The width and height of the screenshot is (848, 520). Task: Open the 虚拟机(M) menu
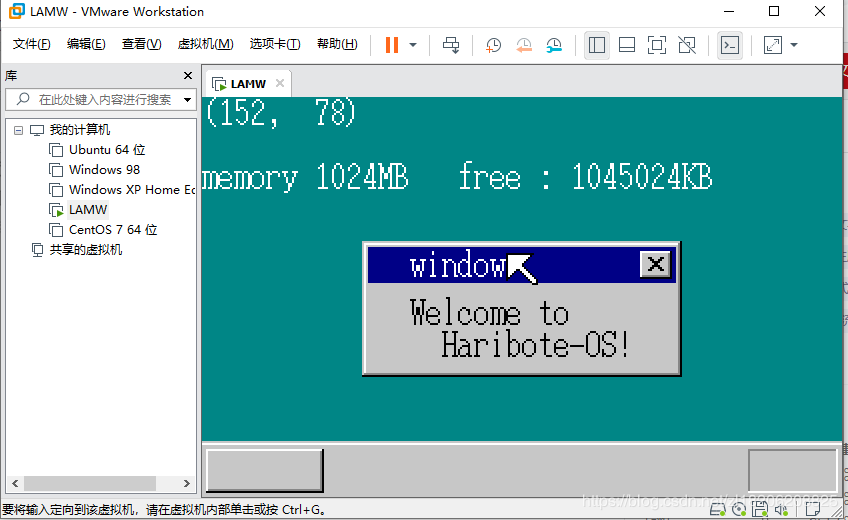click(205, 44)
